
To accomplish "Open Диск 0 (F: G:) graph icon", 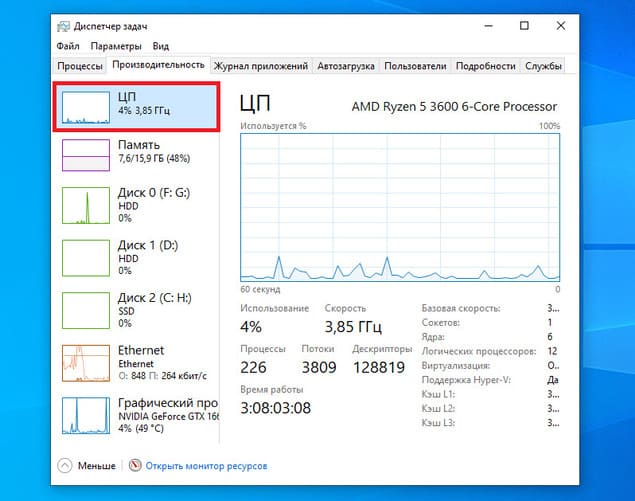I will (86, 205).
